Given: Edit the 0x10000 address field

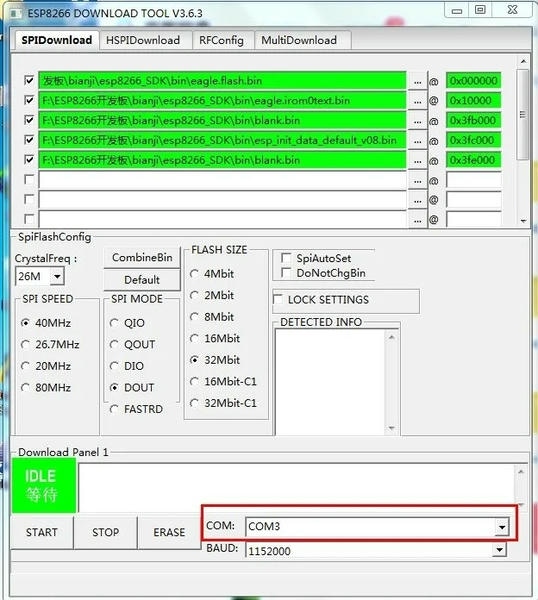Looking at the screenshot, I should tap(473, 101).
